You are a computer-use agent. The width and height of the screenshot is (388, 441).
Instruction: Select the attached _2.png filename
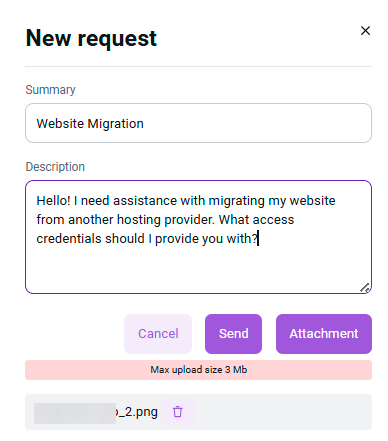coord(137,412)
